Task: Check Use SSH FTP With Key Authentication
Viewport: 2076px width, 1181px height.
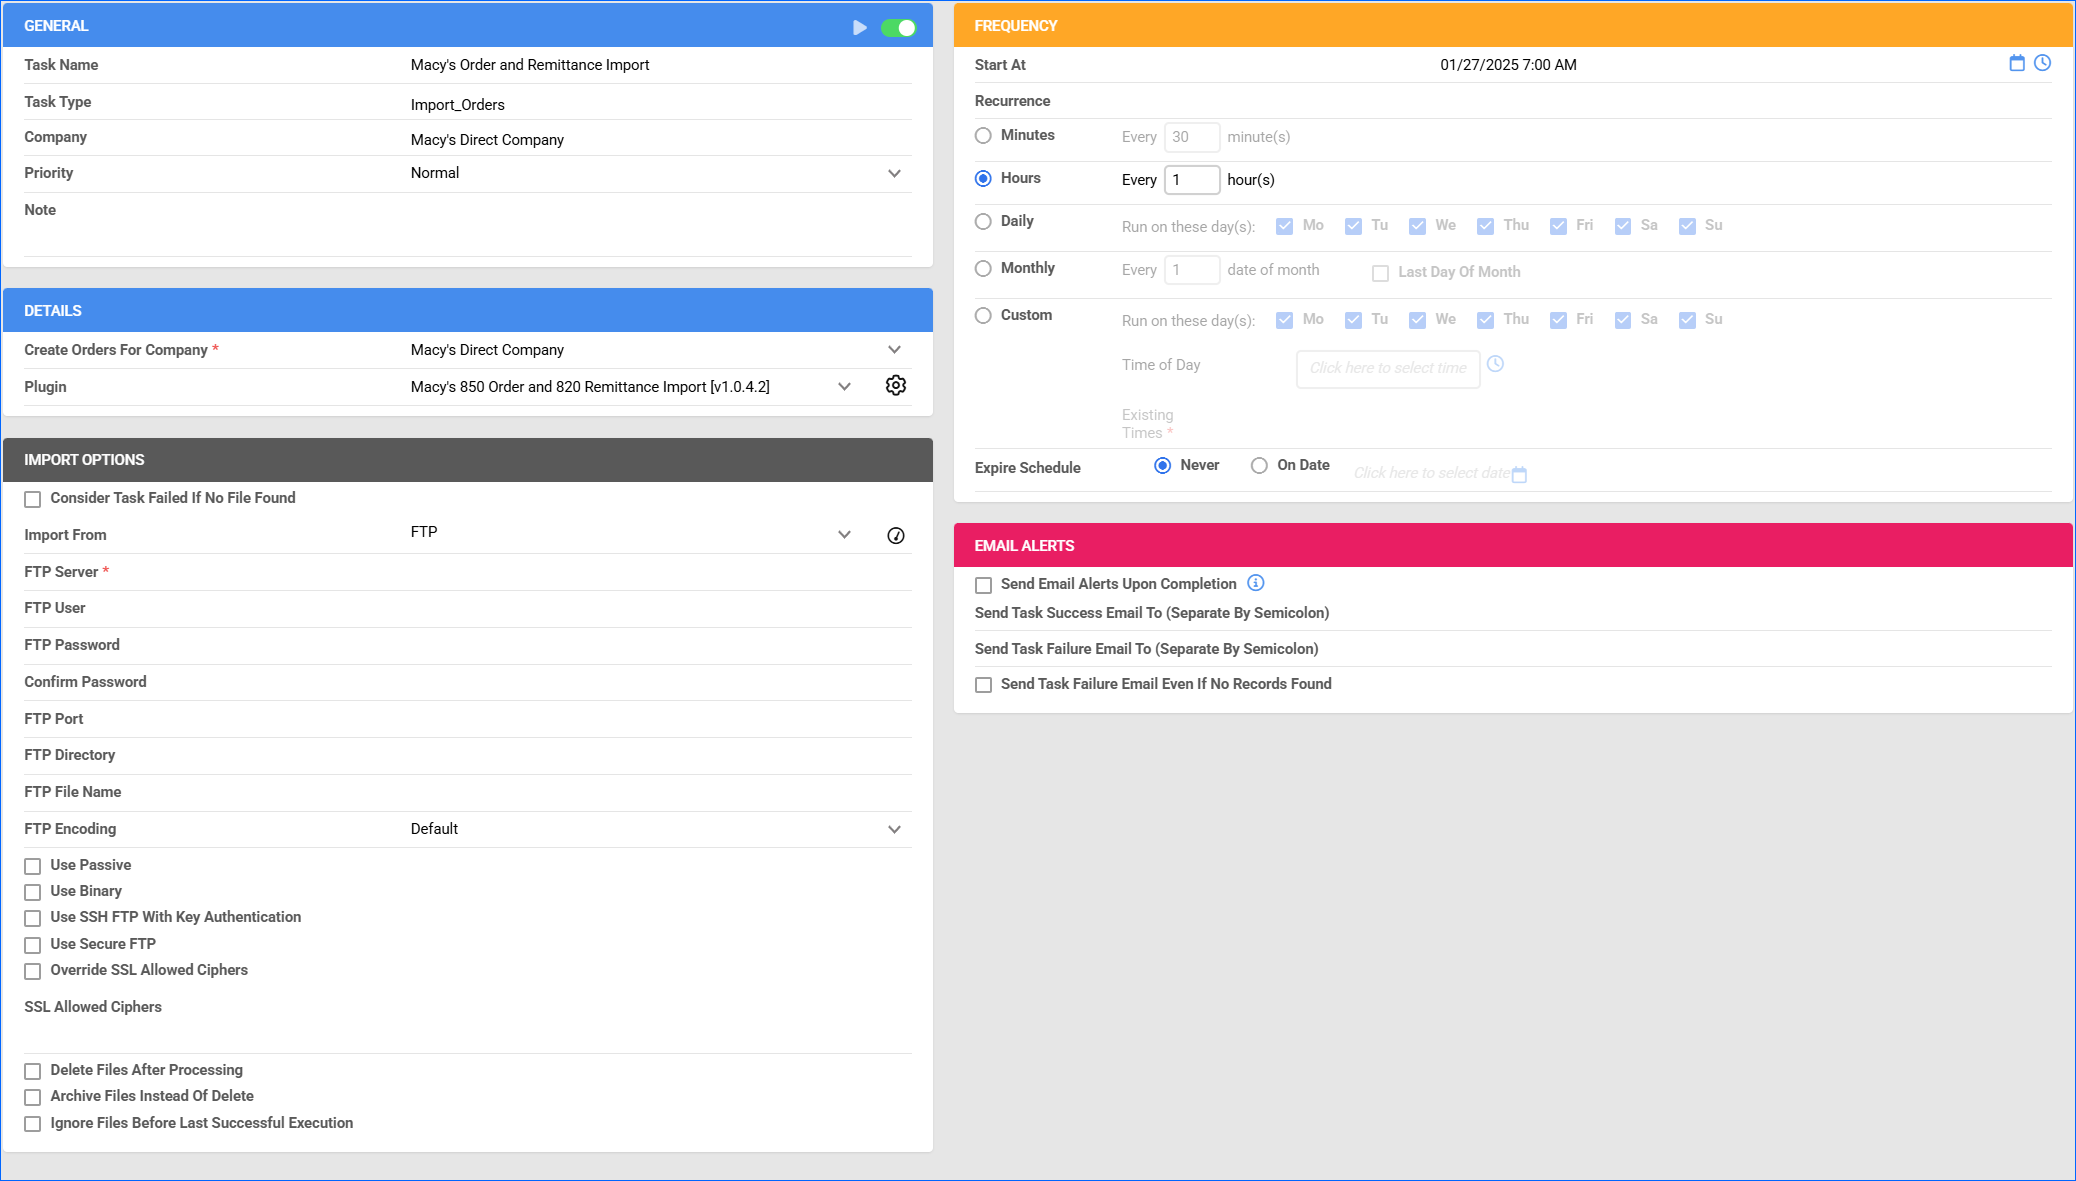Action: (33, 918)
